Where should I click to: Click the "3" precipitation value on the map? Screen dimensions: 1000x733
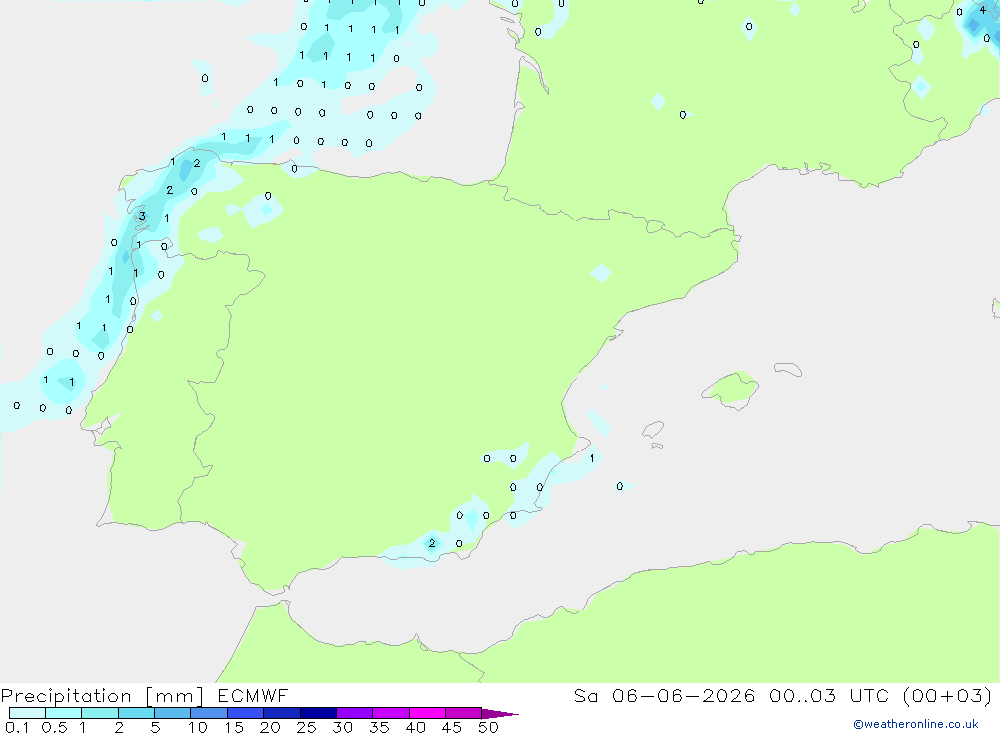[142, 216]
